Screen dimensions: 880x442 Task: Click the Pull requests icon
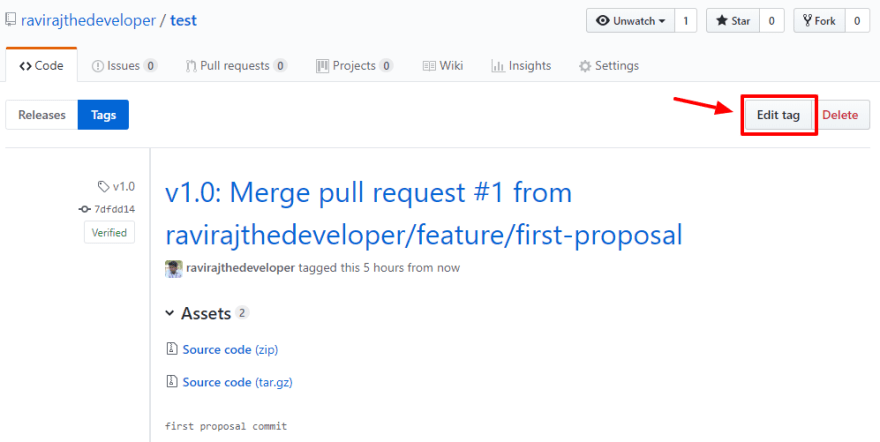coord(191,66)
